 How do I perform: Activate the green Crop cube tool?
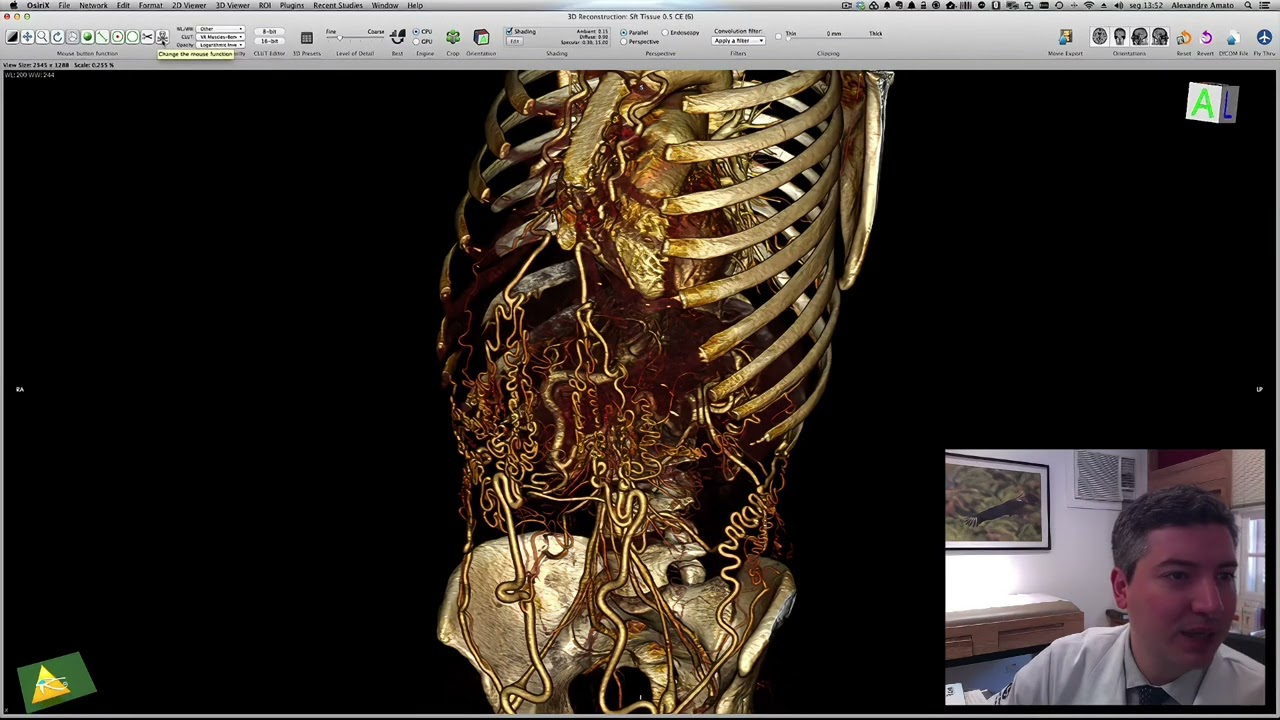(x=453, y=37)
